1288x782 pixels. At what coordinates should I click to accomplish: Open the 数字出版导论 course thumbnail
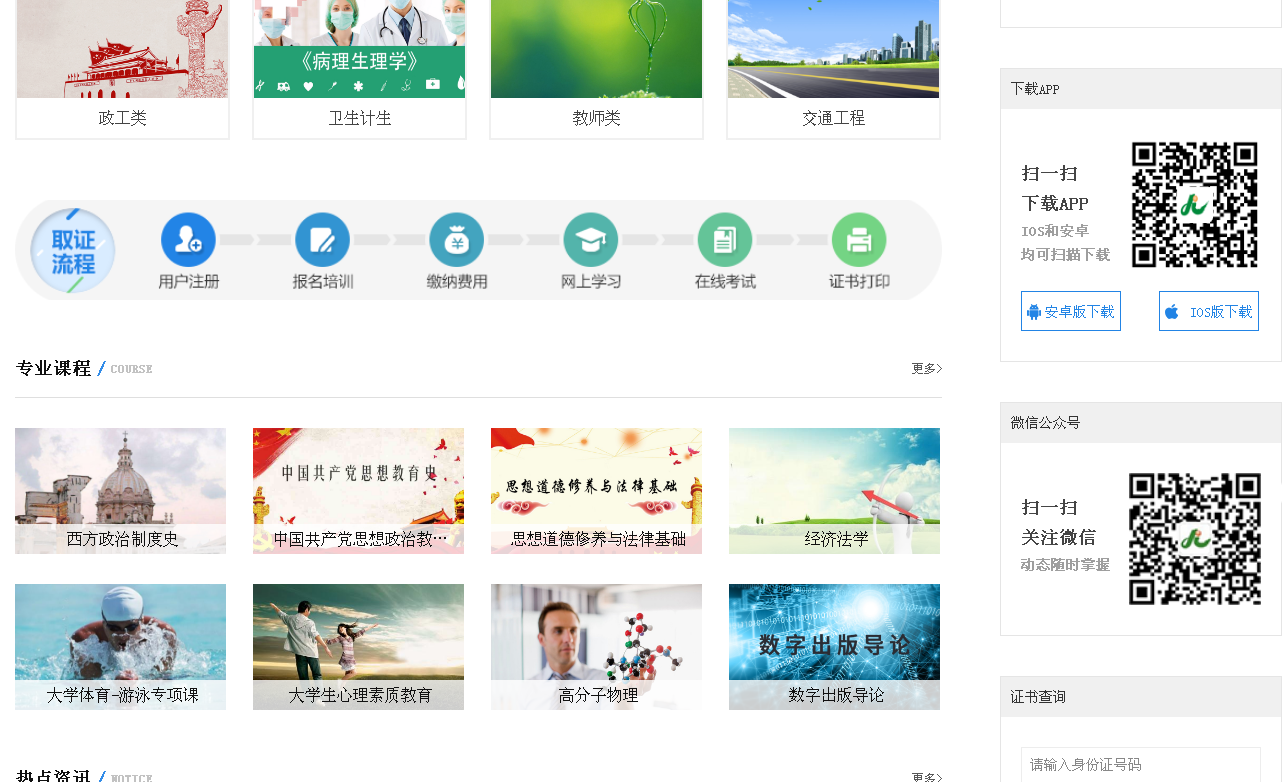click(x=834, y=646)
